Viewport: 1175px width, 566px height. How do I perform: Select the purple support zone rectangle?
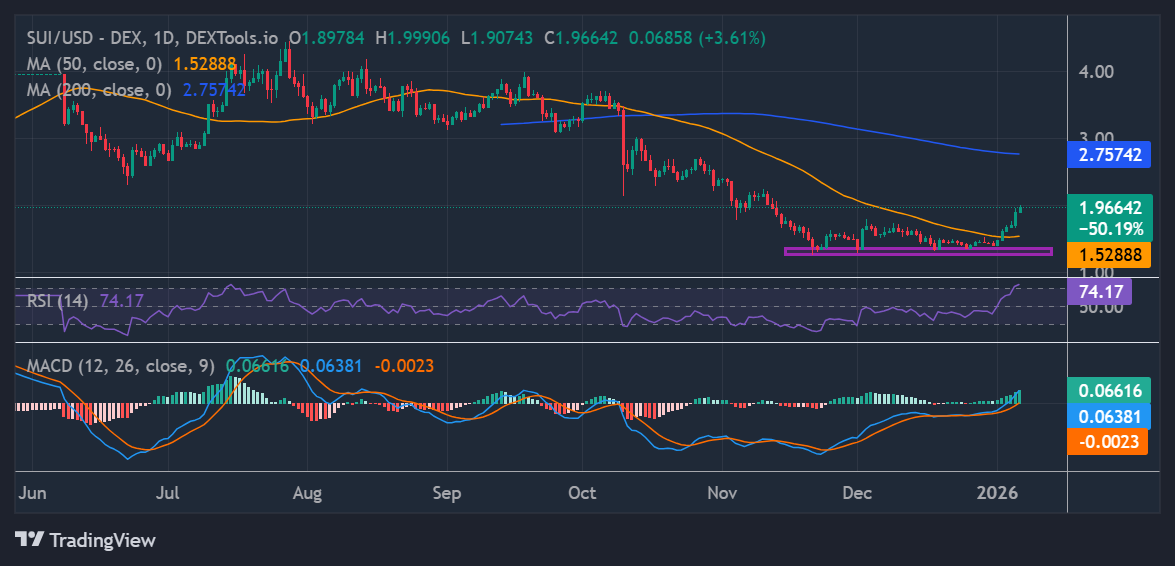[x=918, y=251]
